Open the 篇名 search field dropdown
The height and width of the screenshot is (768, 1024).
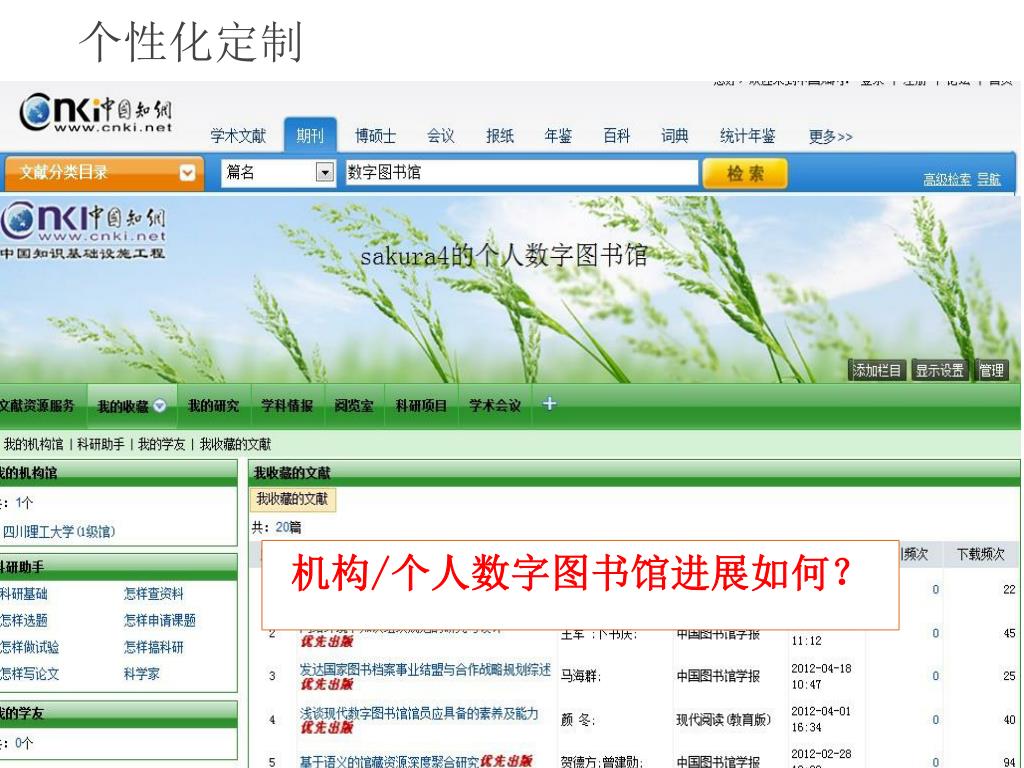pyautogui.click(x=325, y=172)
